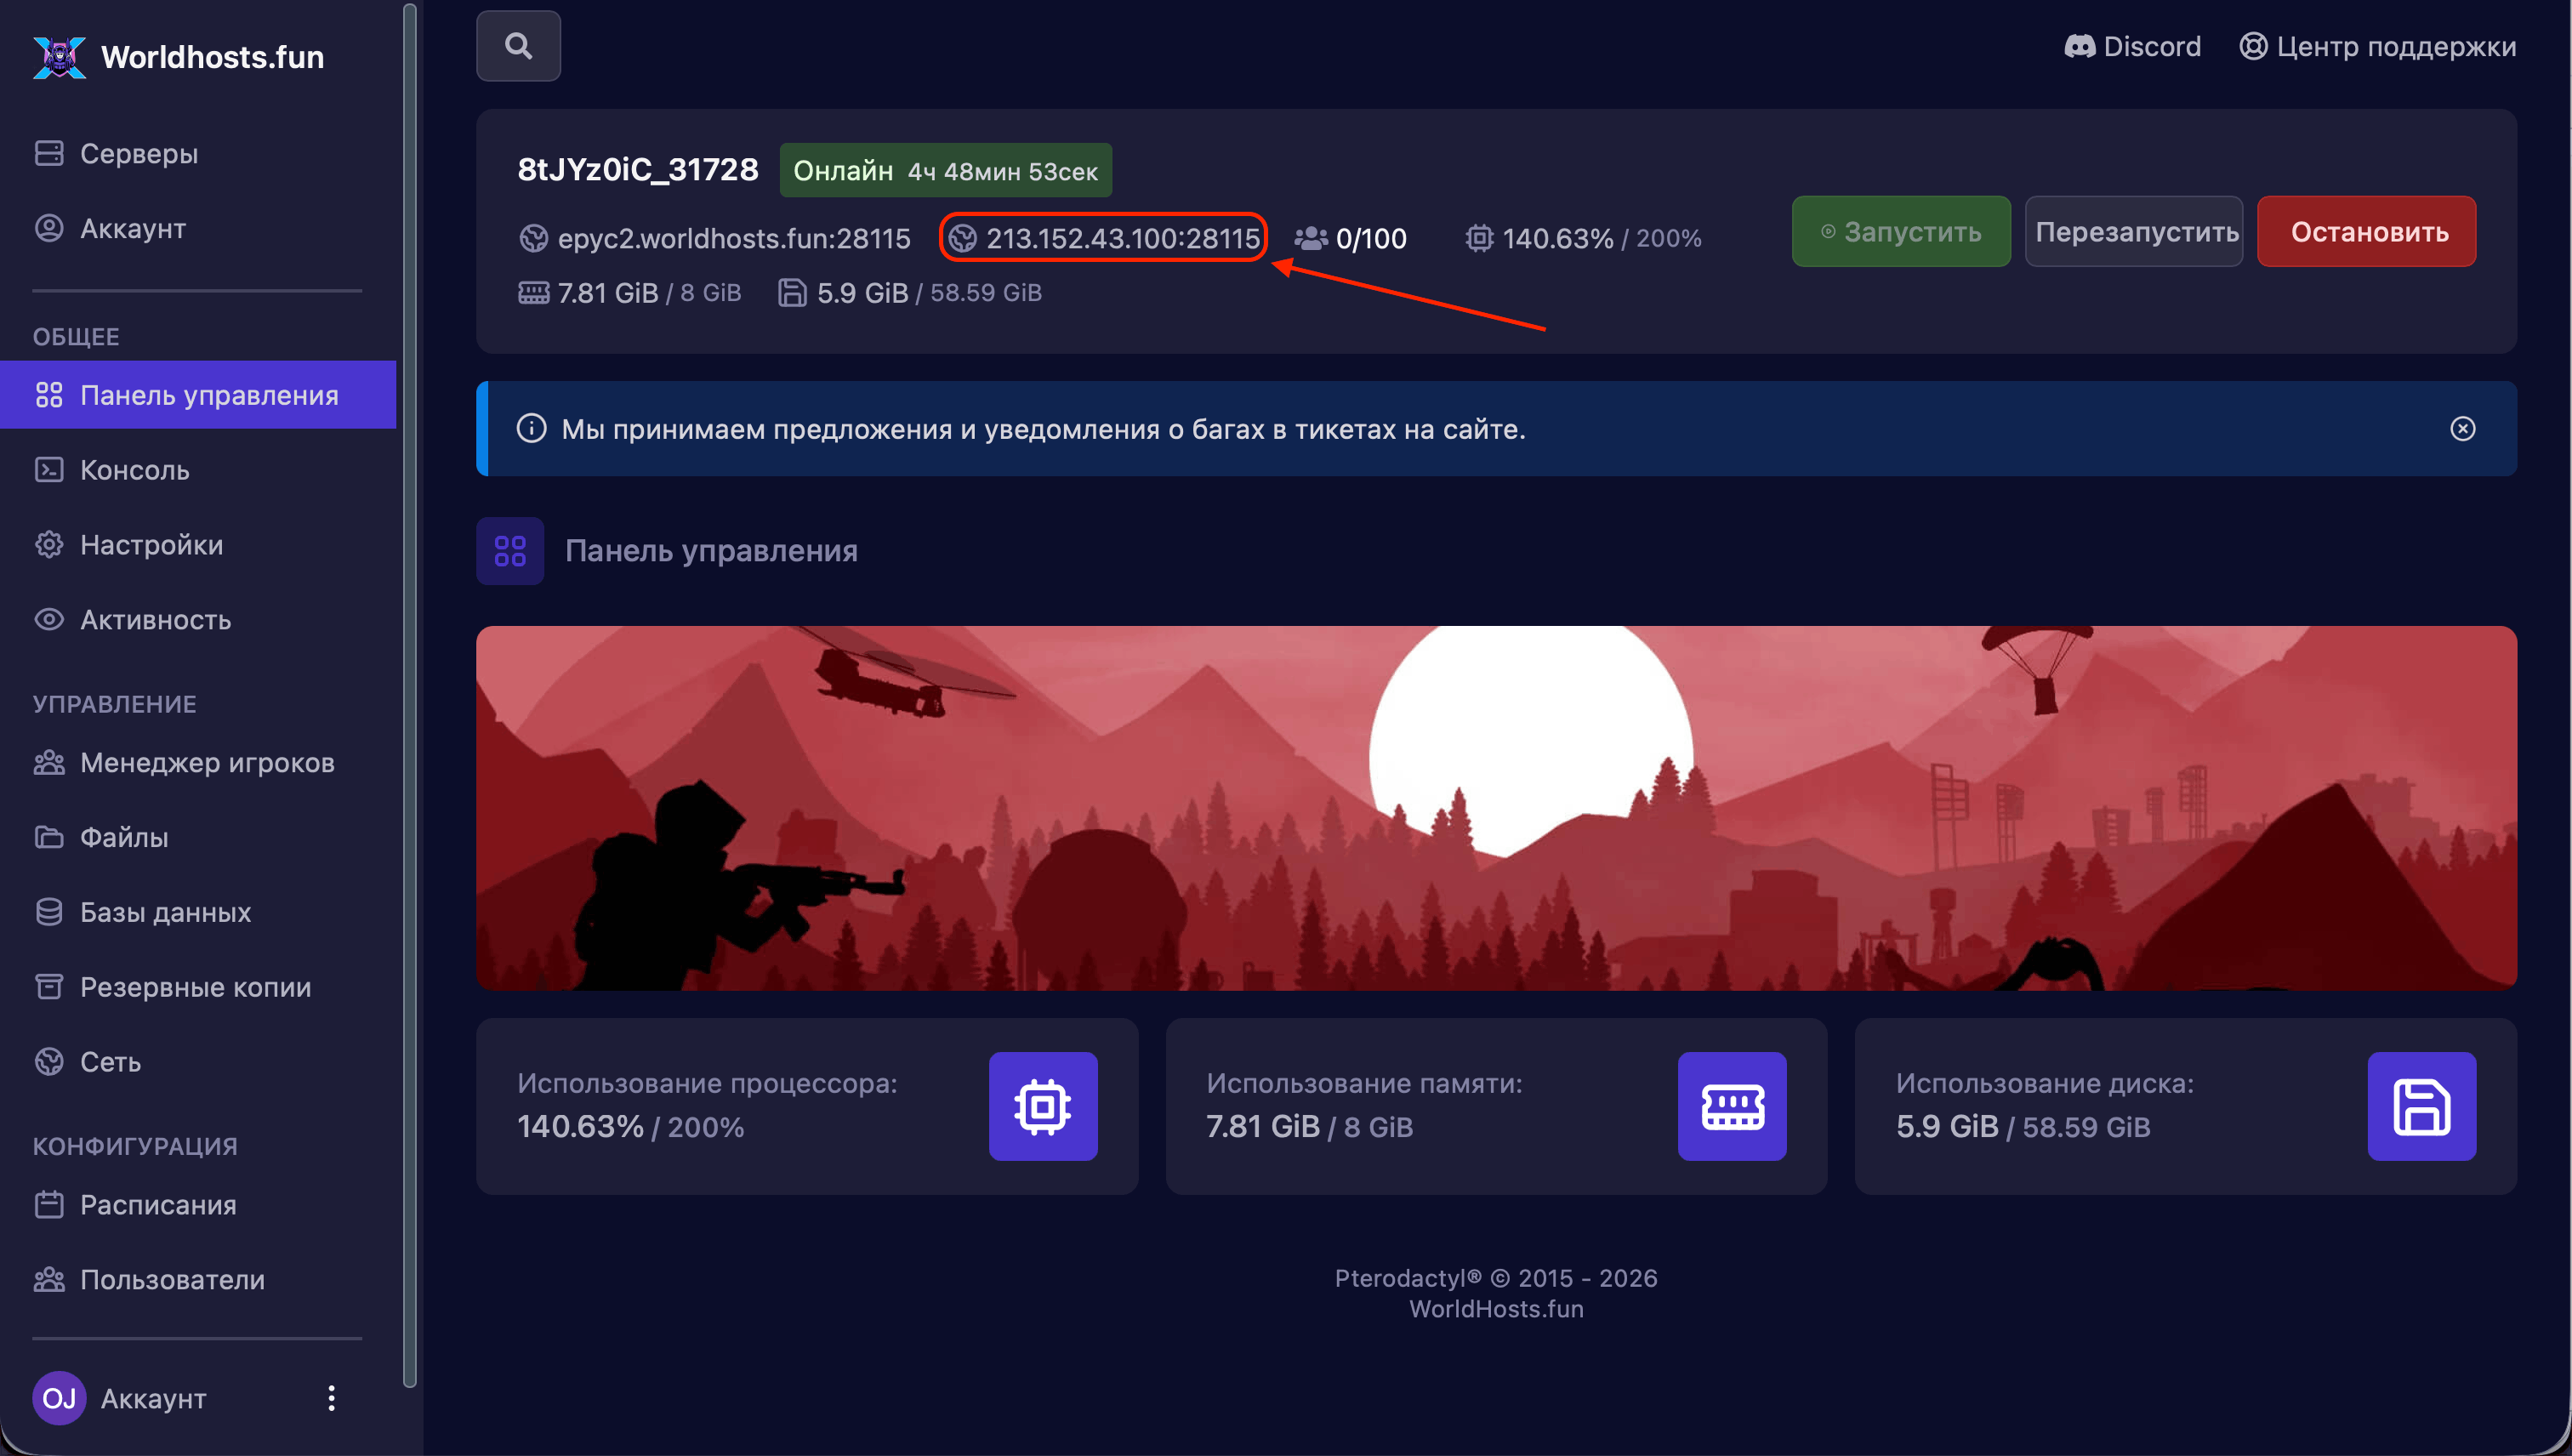This screenshot has width=2572, height=1456.
Task: Dismiss the bug-report notice banner
Action: coord(2463,429)
